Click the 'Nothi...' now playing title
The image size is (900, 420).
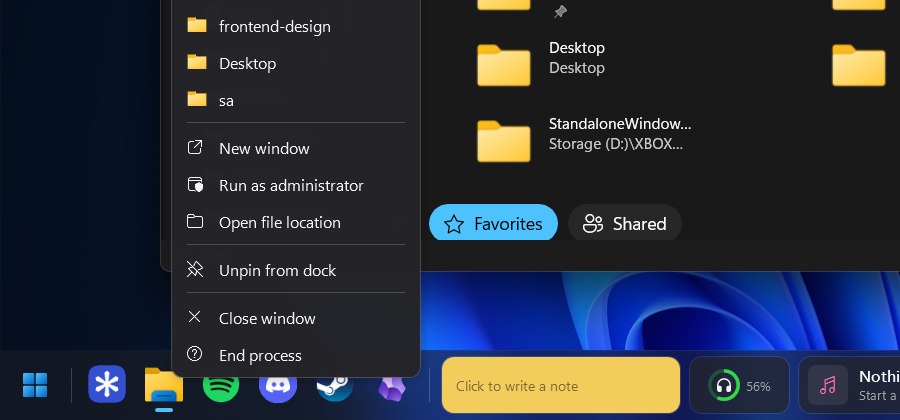pyautogui.click(x=879, y=376)
